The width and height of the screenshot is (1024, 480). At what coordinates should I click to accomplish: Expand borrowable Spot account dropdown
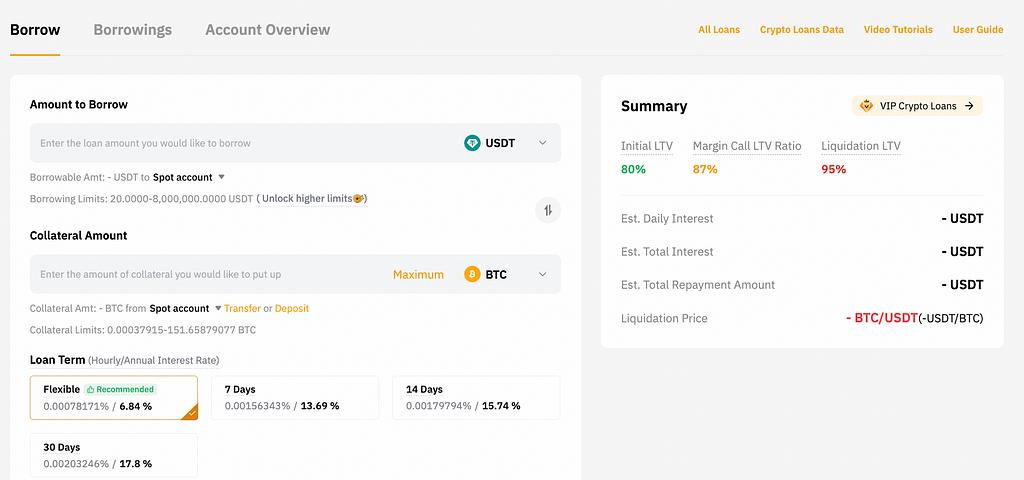(221, 177)
